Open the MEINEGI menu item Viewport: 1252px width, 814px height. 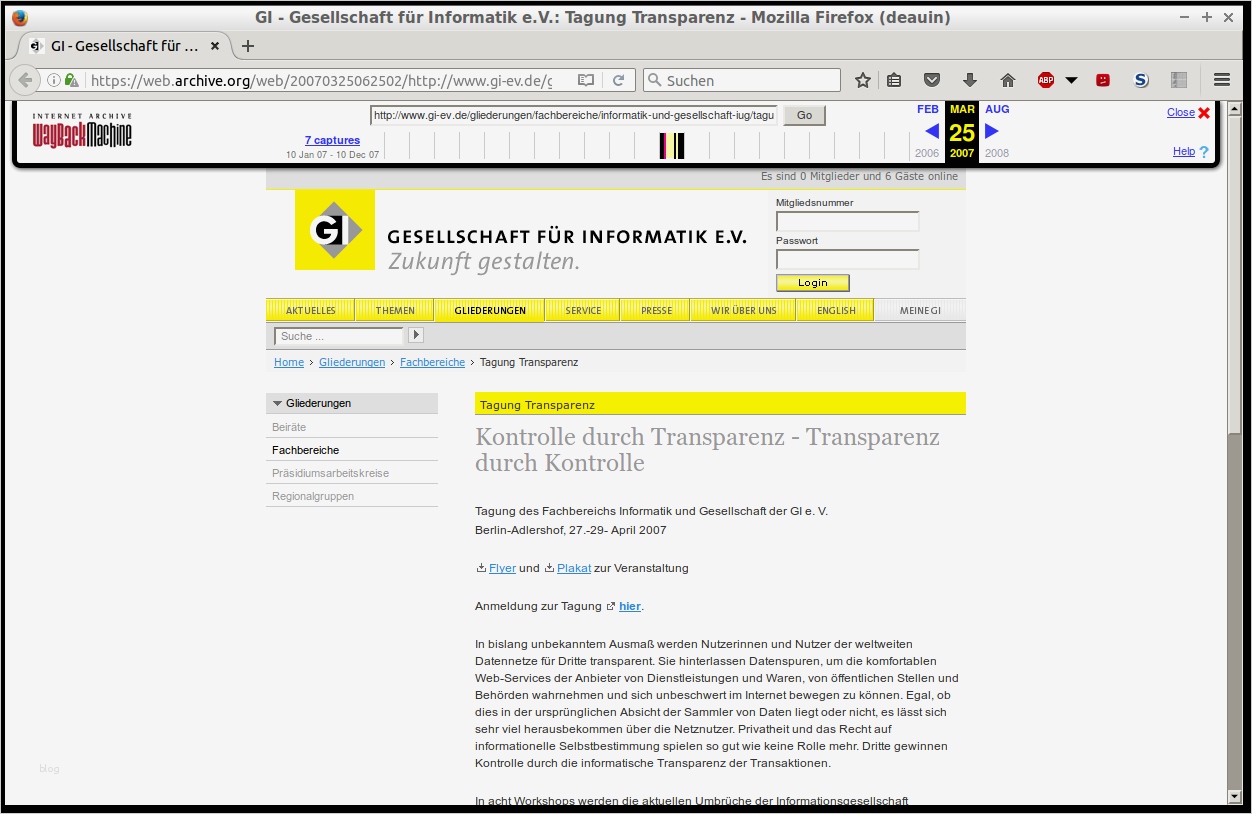point(920,310)
